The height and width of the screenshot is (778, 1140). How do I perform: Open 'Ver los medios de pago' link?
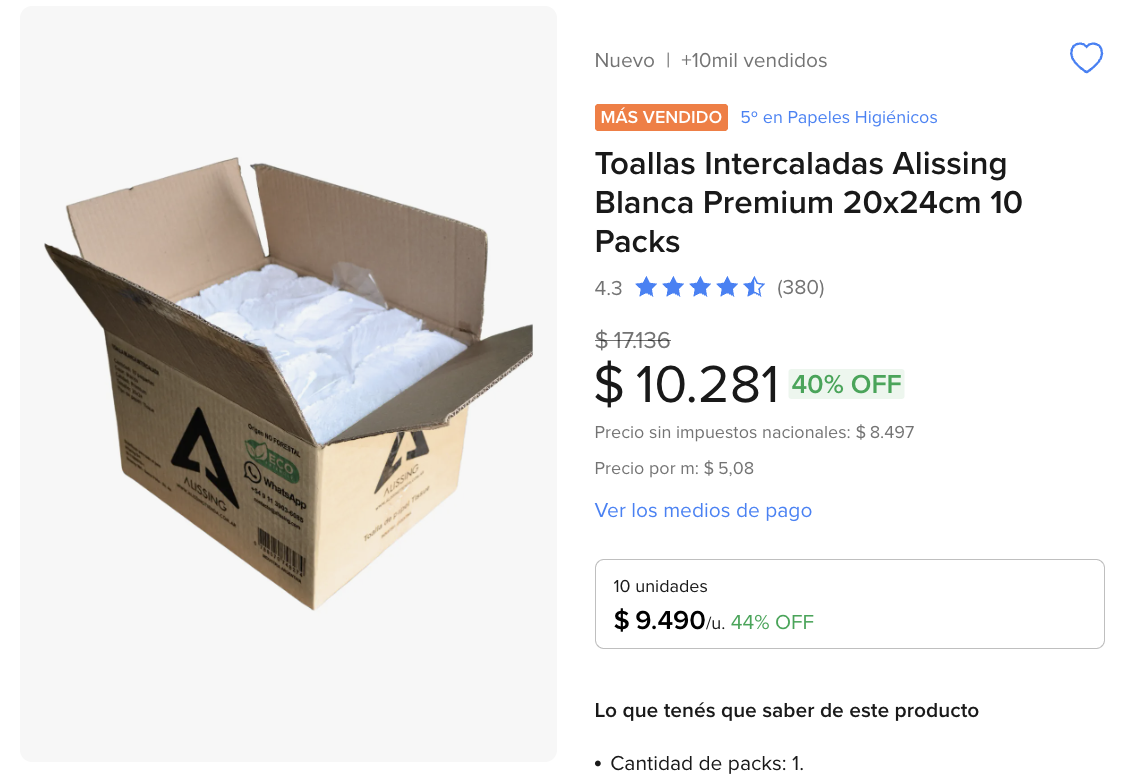(703, 510)
